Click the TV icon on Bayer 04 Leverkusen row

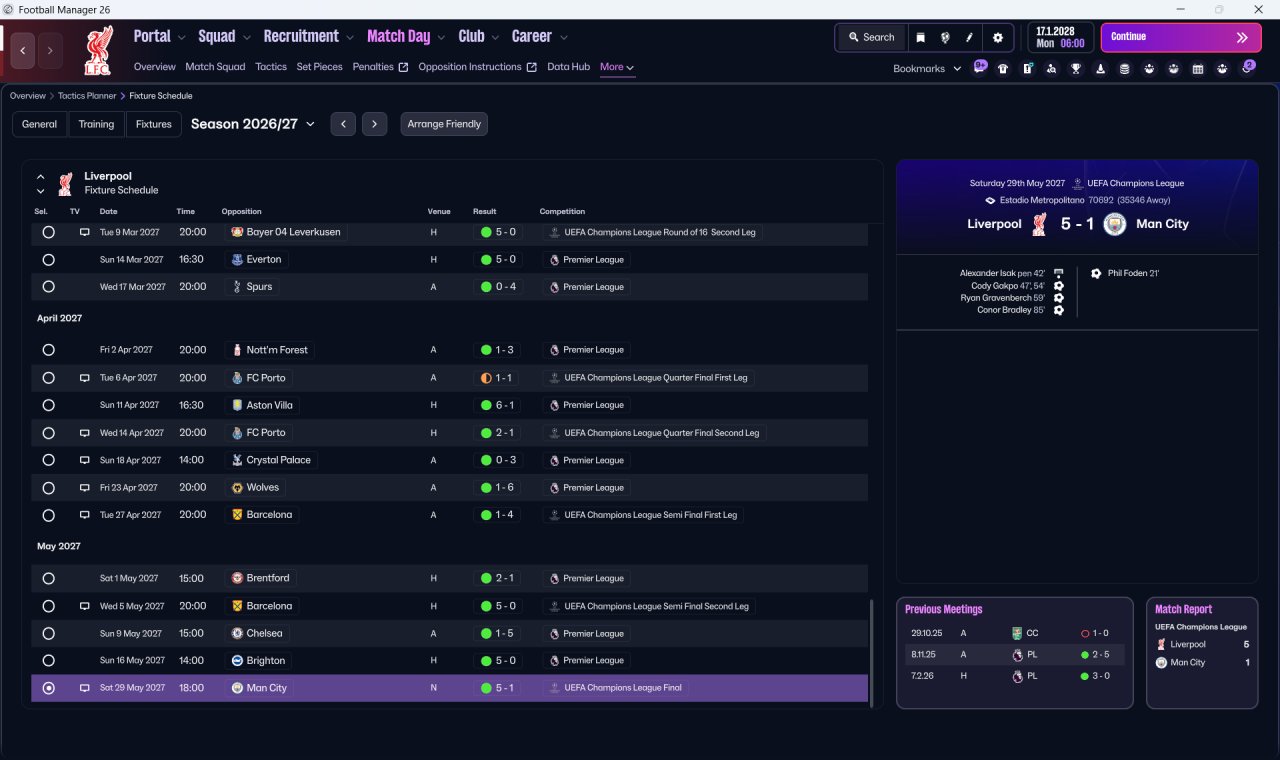85,232
